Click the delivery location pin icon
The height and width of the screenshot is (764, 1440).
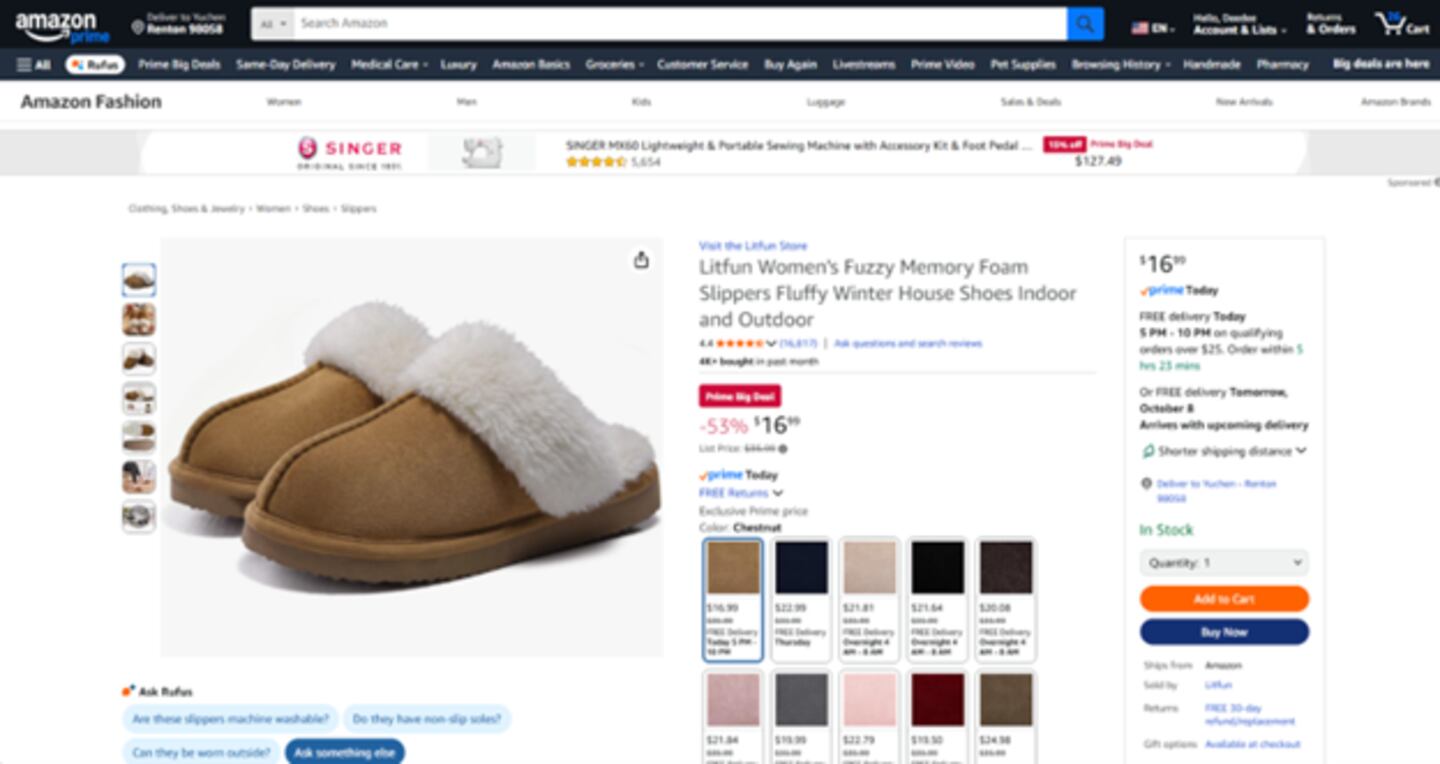[x=138, y=28]
